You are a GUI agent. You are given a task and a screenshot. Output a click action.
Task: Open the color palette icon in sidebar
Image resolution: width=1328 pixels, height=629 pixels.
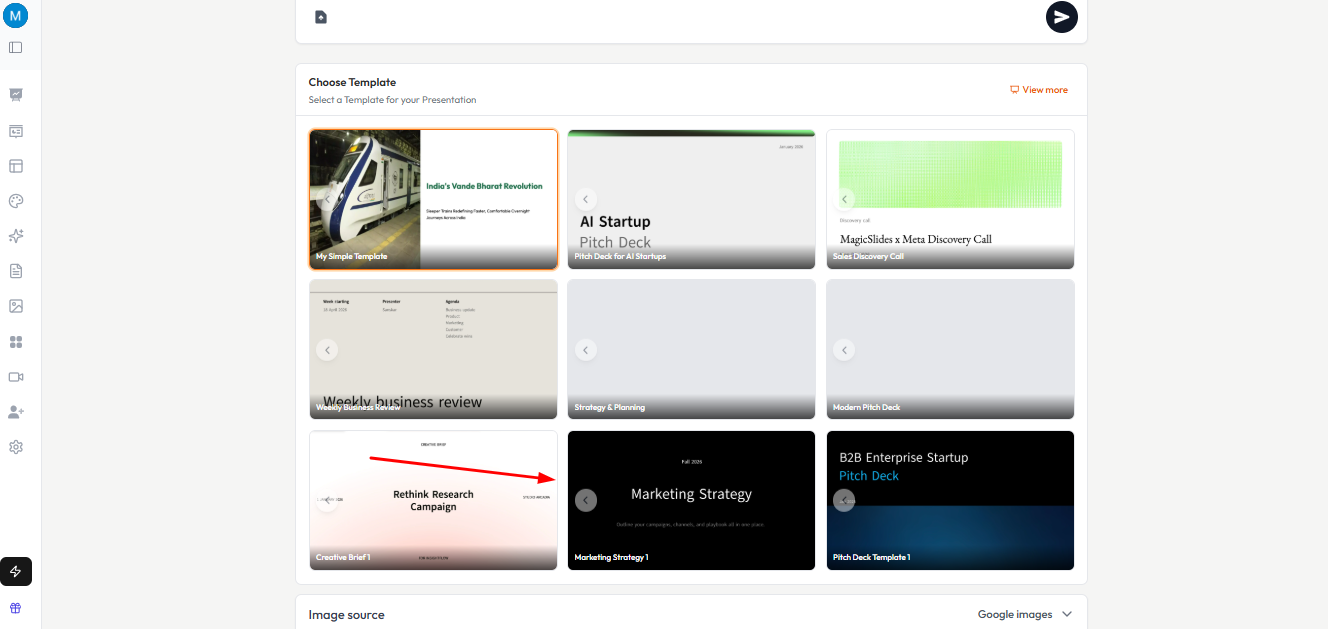click(x=16, y=201)
